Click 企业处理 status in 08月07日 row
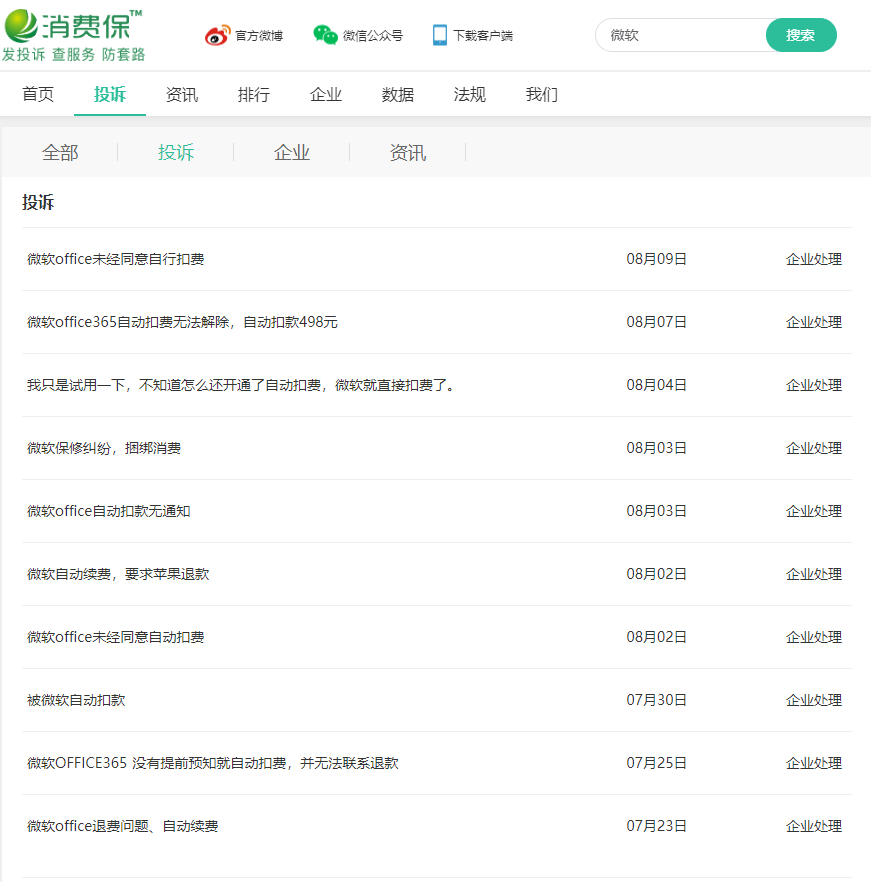This screenshot has width=871, height=882. pyautogui.click(x=814, y=322)
